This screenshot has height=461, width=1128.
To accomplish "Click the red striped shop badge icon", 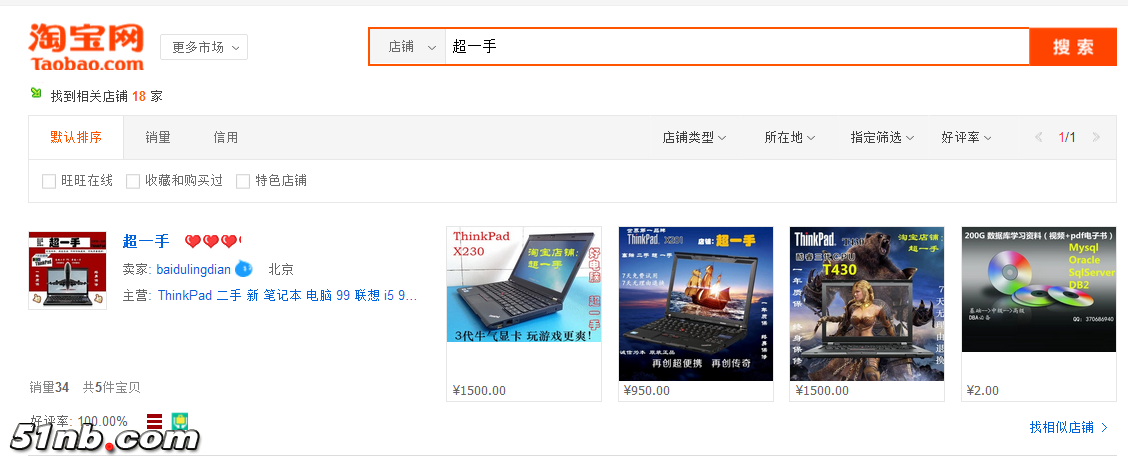I will point(153,421).
